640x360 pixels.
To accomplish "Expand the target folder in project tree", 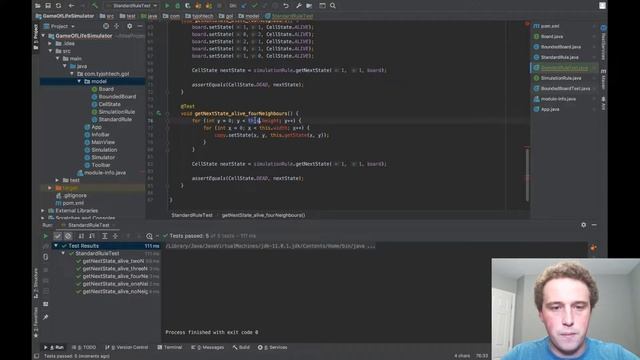I will coord(51,188).
